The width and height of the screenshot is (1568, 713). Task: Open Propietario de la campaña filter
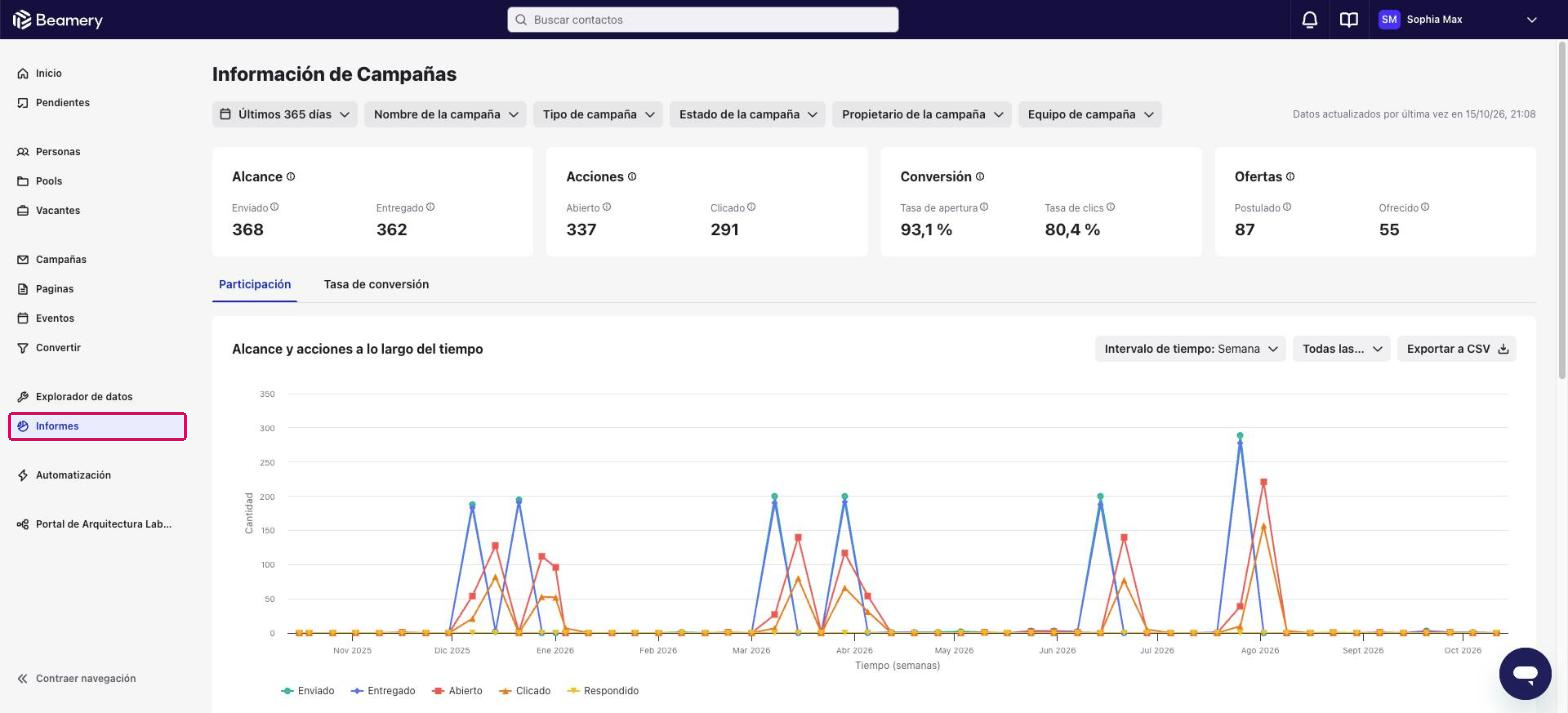[x=922, y=114]
